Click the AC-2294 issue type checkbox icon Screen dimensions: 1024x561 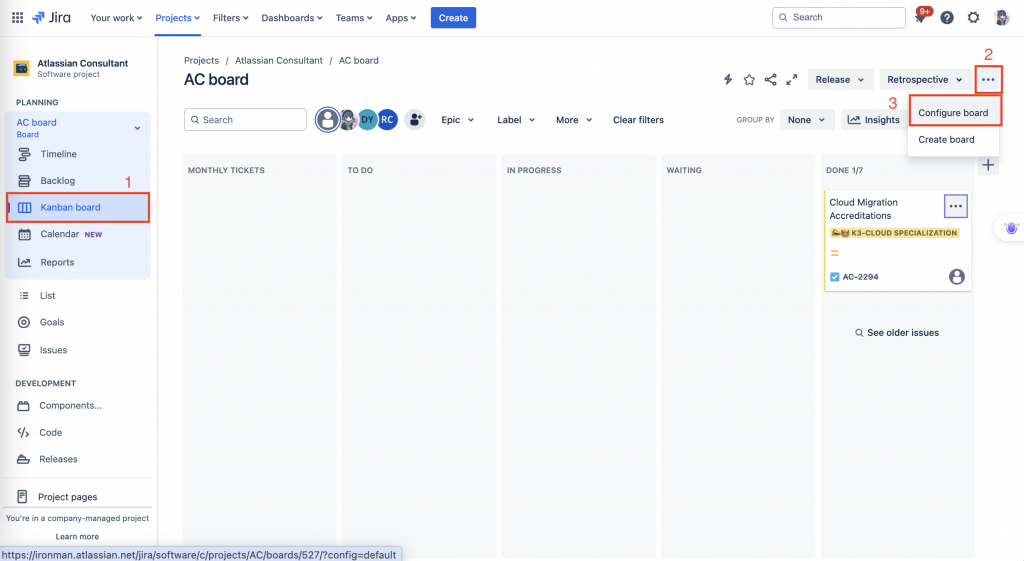tap(834, 277)
